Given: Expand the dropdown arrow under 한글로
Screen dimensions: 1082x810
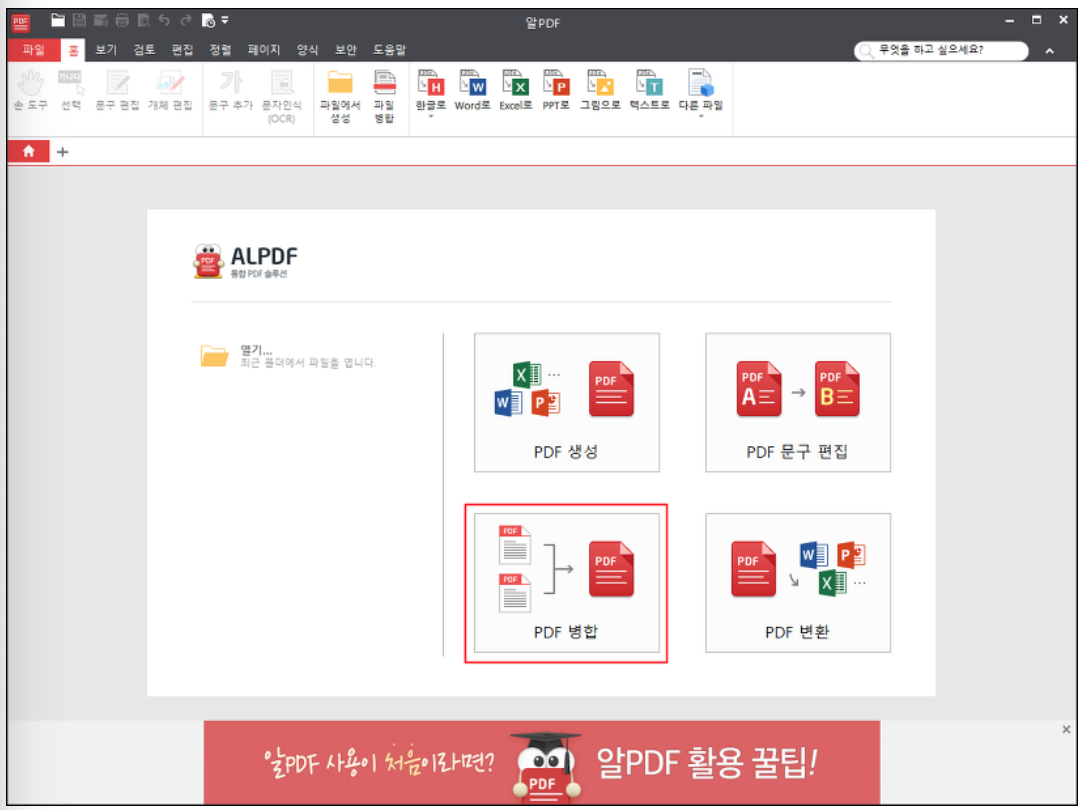Looking at the screenshot, I should pyautogui.click(x=431, y=117).
